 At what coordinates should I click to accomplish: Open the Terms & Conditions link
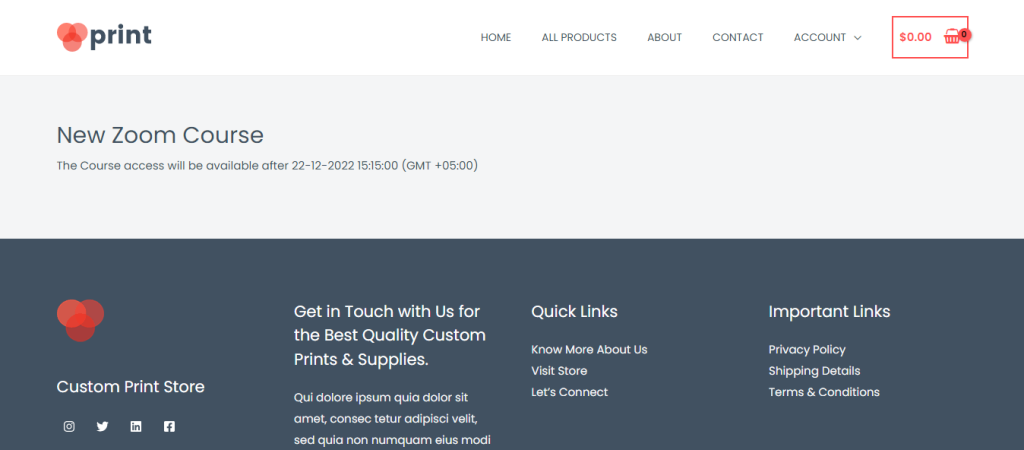click(x=824, y=392)
